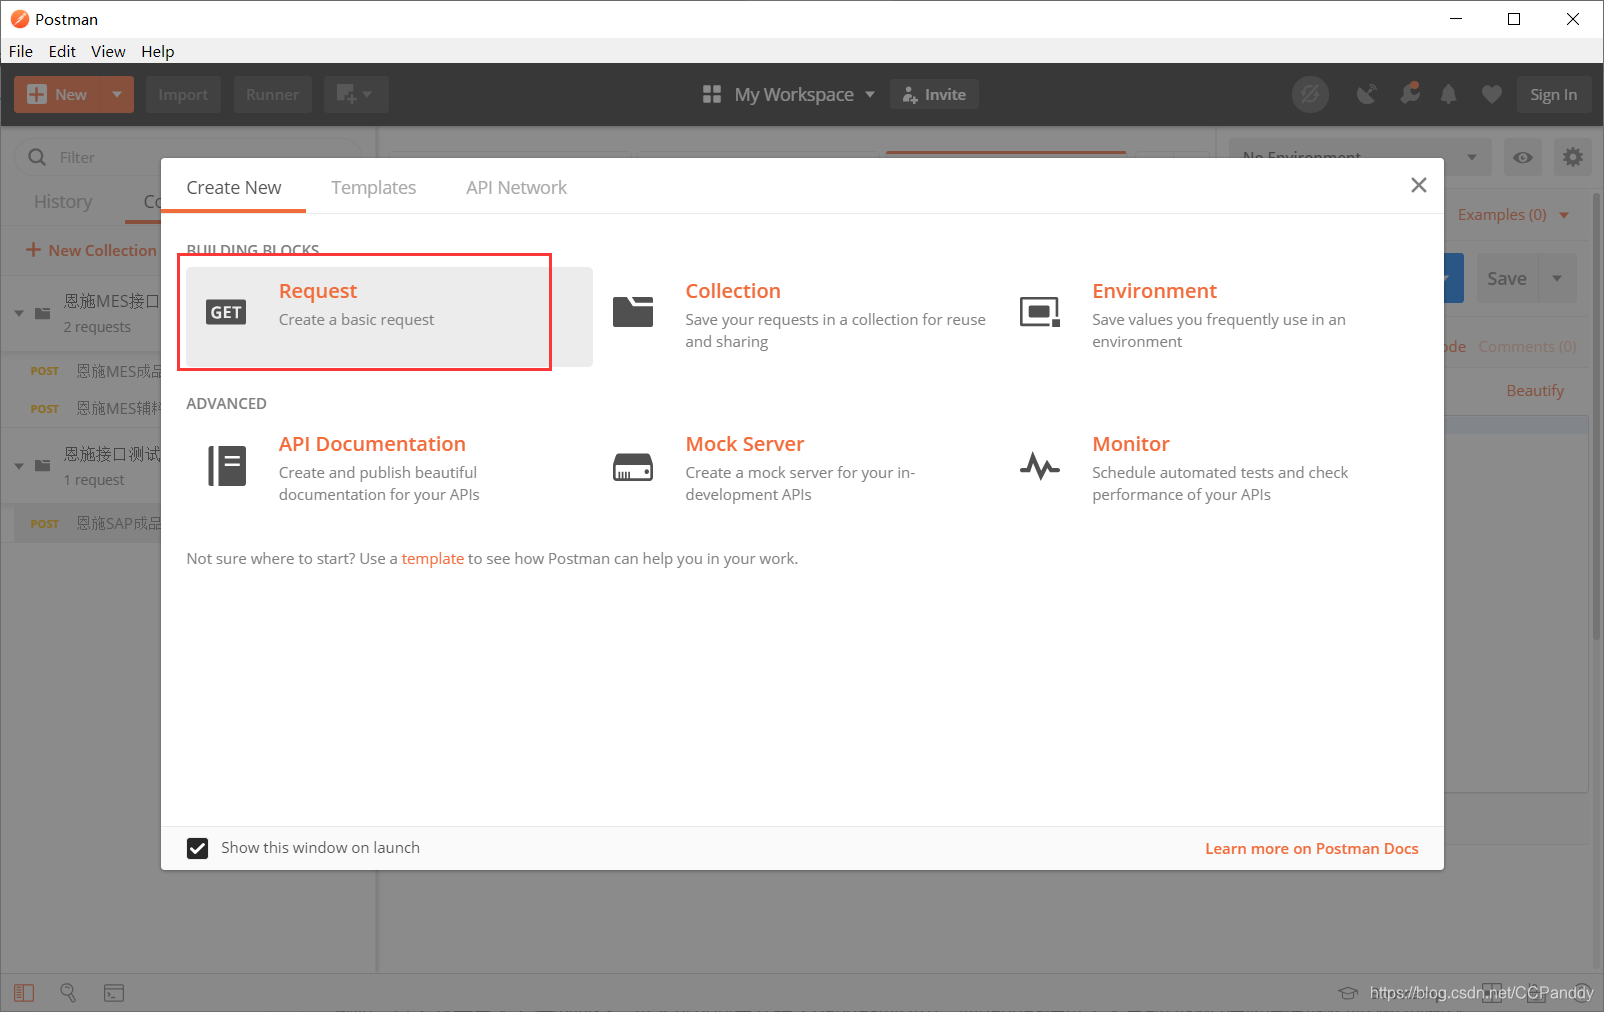
Task: Click the sync offline status icon
Action: pyautogui.click(x=1310, y=94)
